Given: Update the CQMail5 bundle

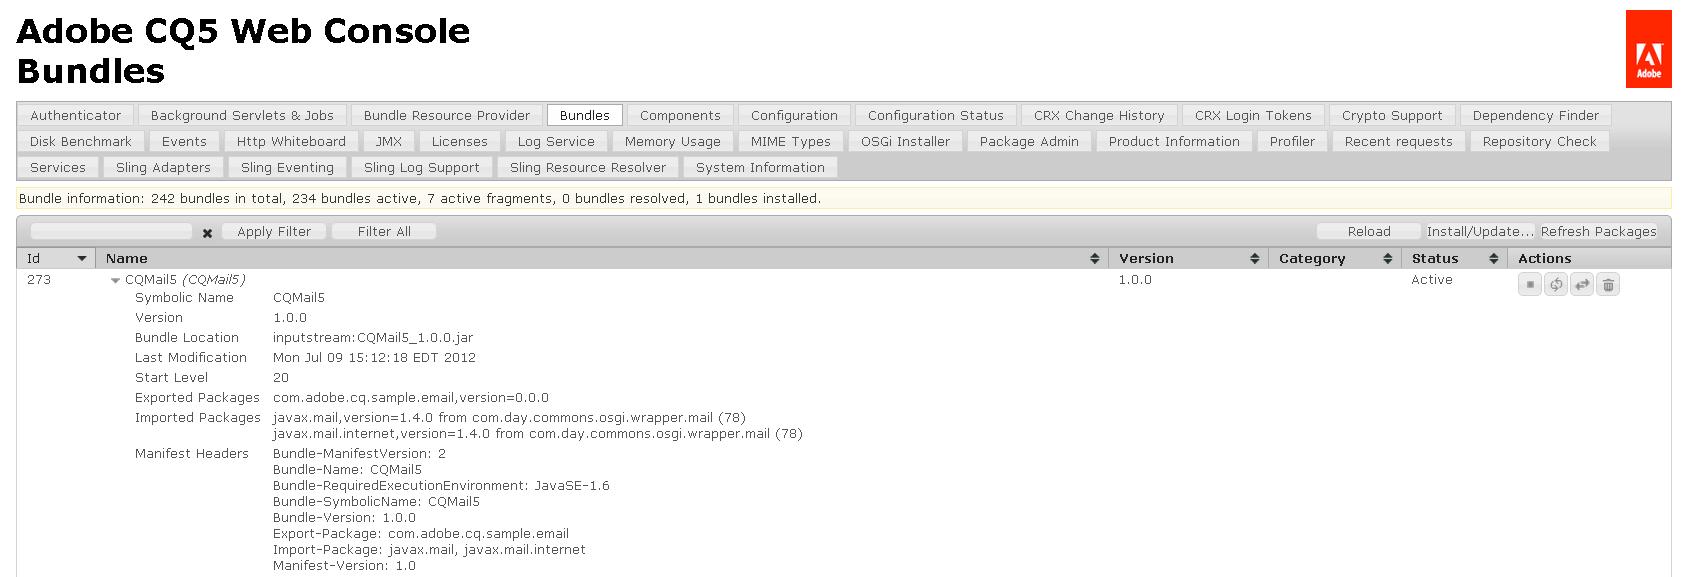Looking at the screenshot, I should pos(1582,285).
